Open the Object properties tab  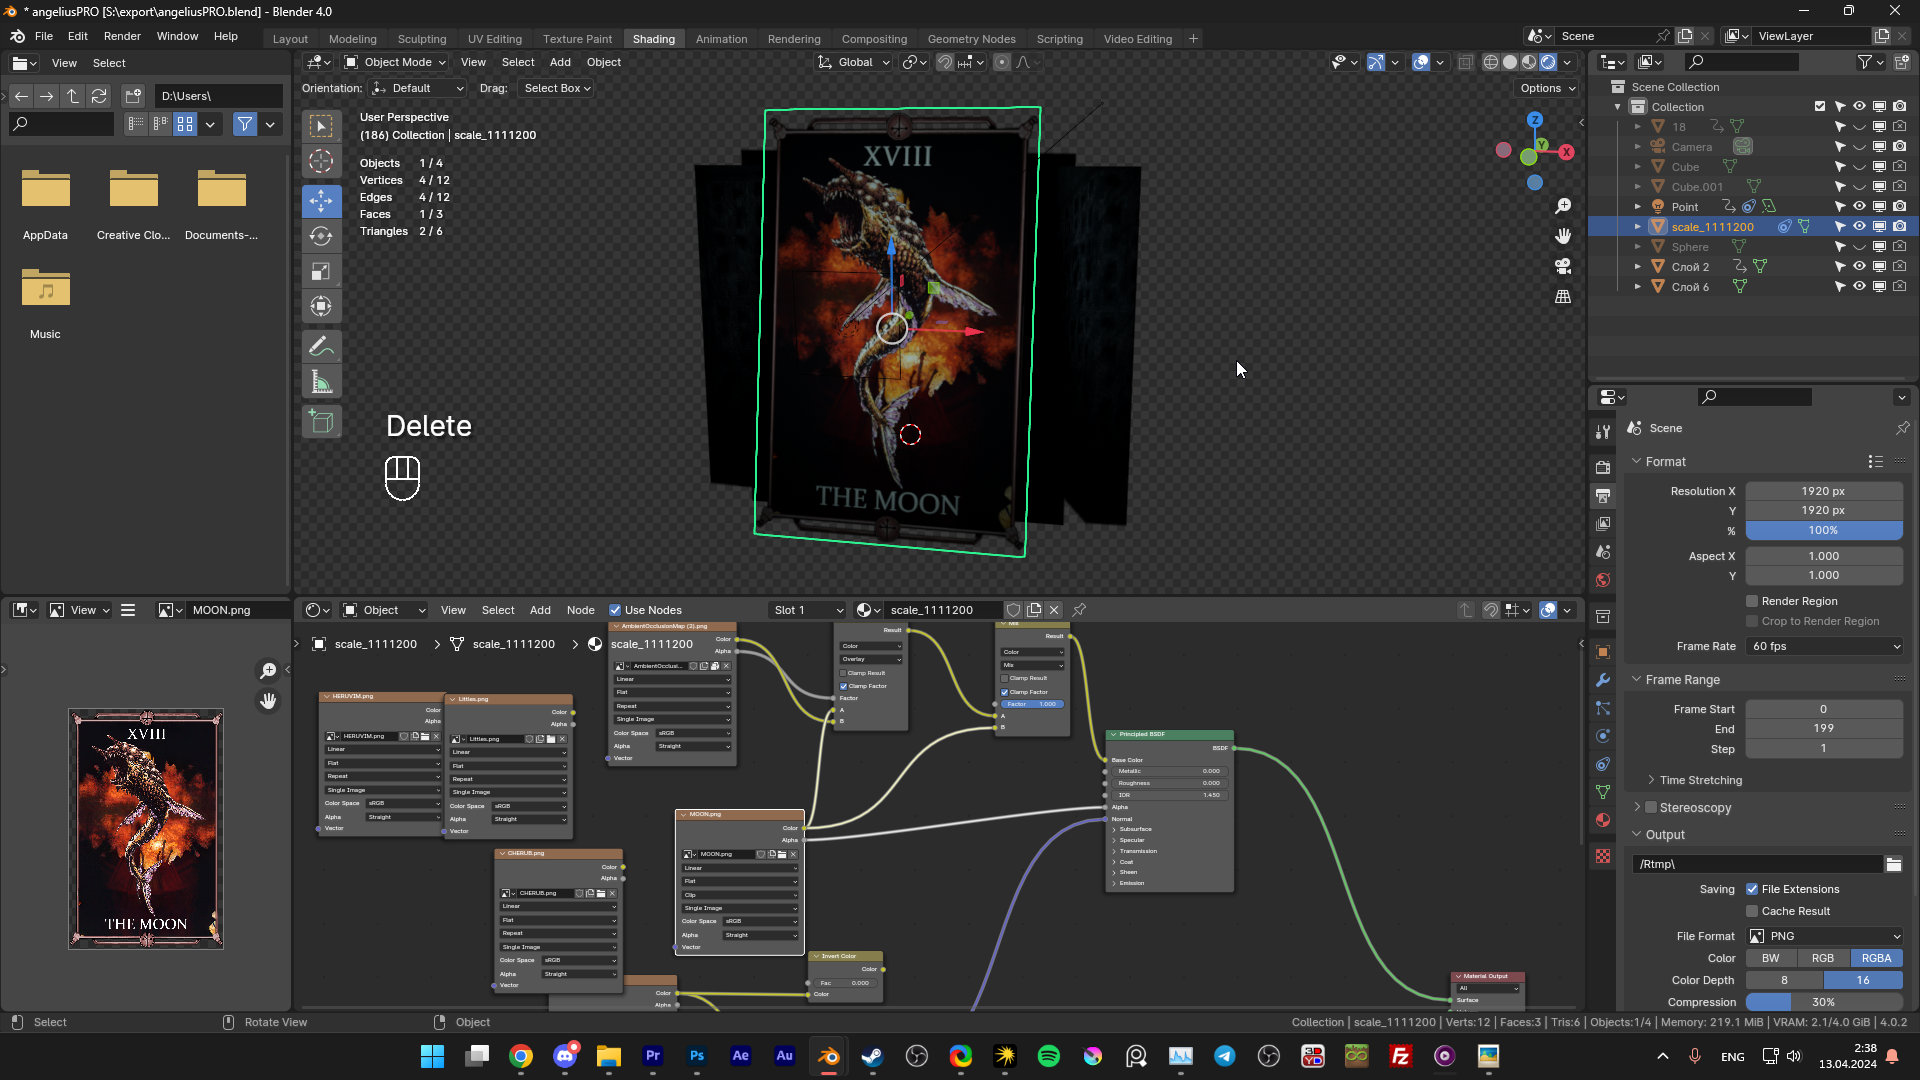1603,652
